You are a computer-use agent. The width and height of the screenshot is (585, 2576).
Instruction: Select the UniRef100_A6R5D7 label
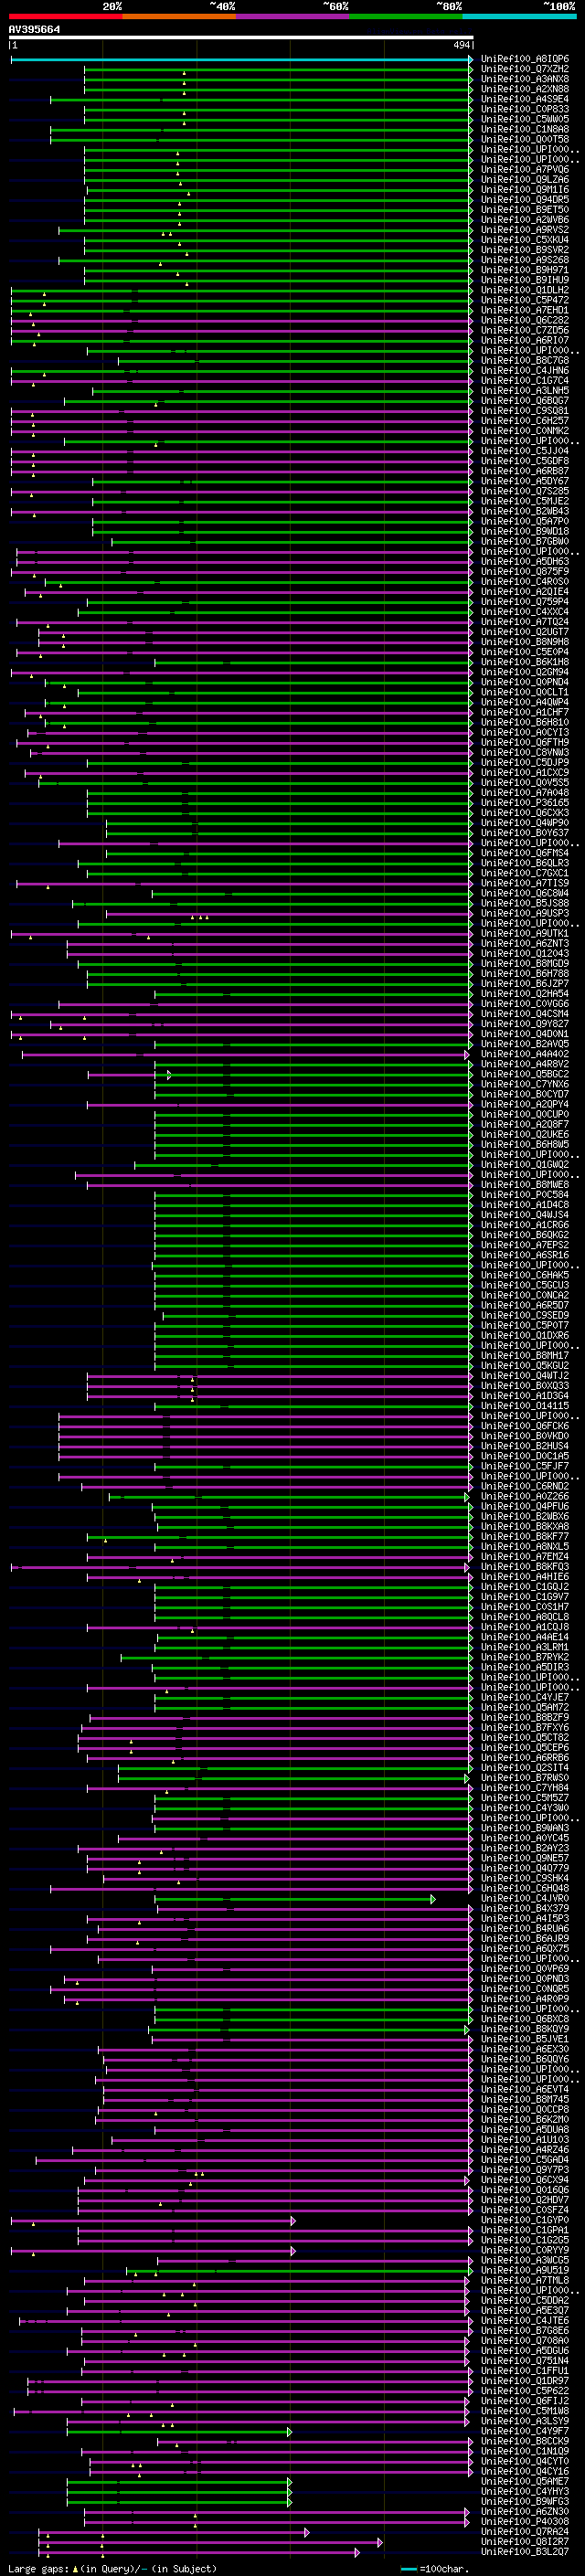(x=525, y=1305)
